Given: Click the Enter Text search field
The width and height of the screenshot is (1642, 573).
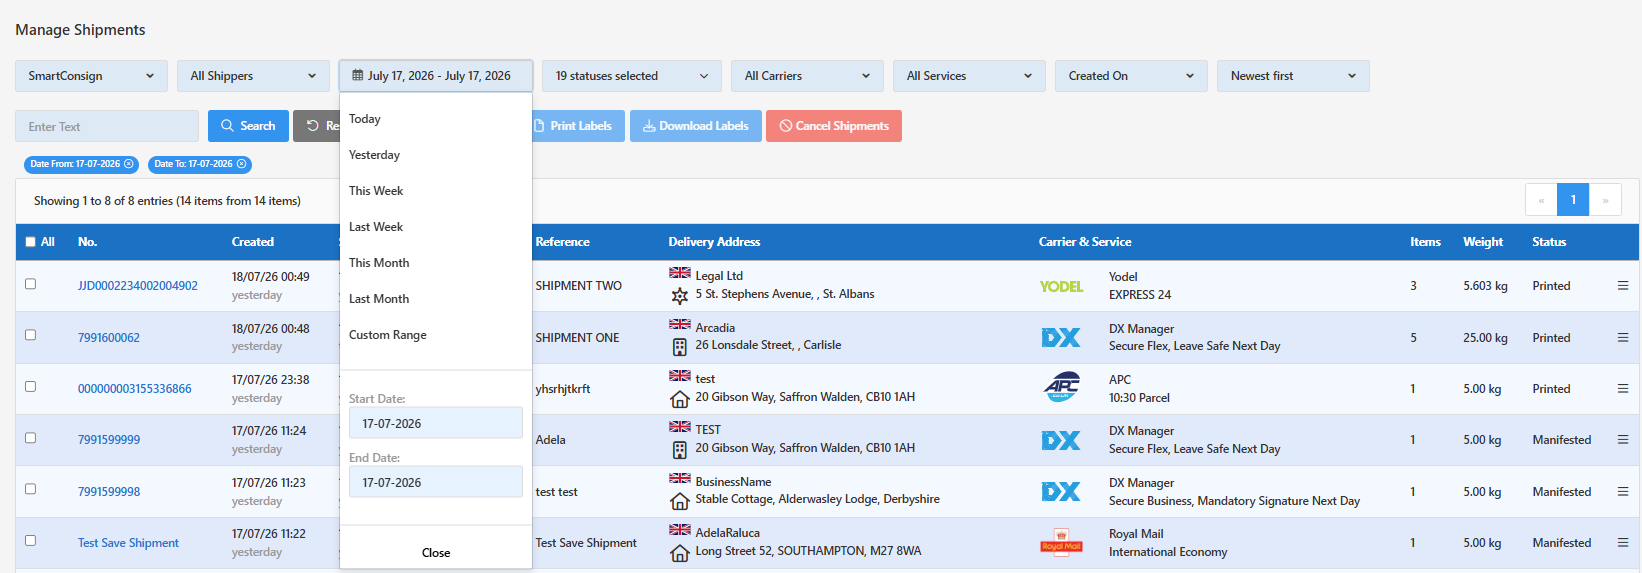Looking at the screenshot, I should pos(107,126).
